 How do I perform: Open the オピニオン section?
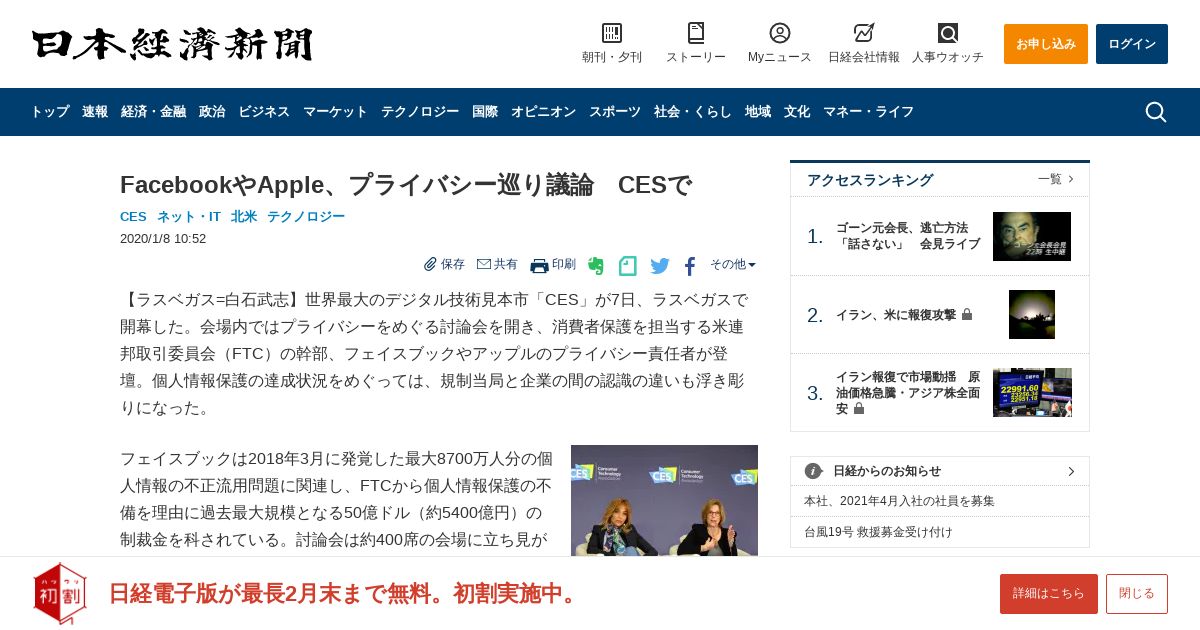click(x=543, y=112)
